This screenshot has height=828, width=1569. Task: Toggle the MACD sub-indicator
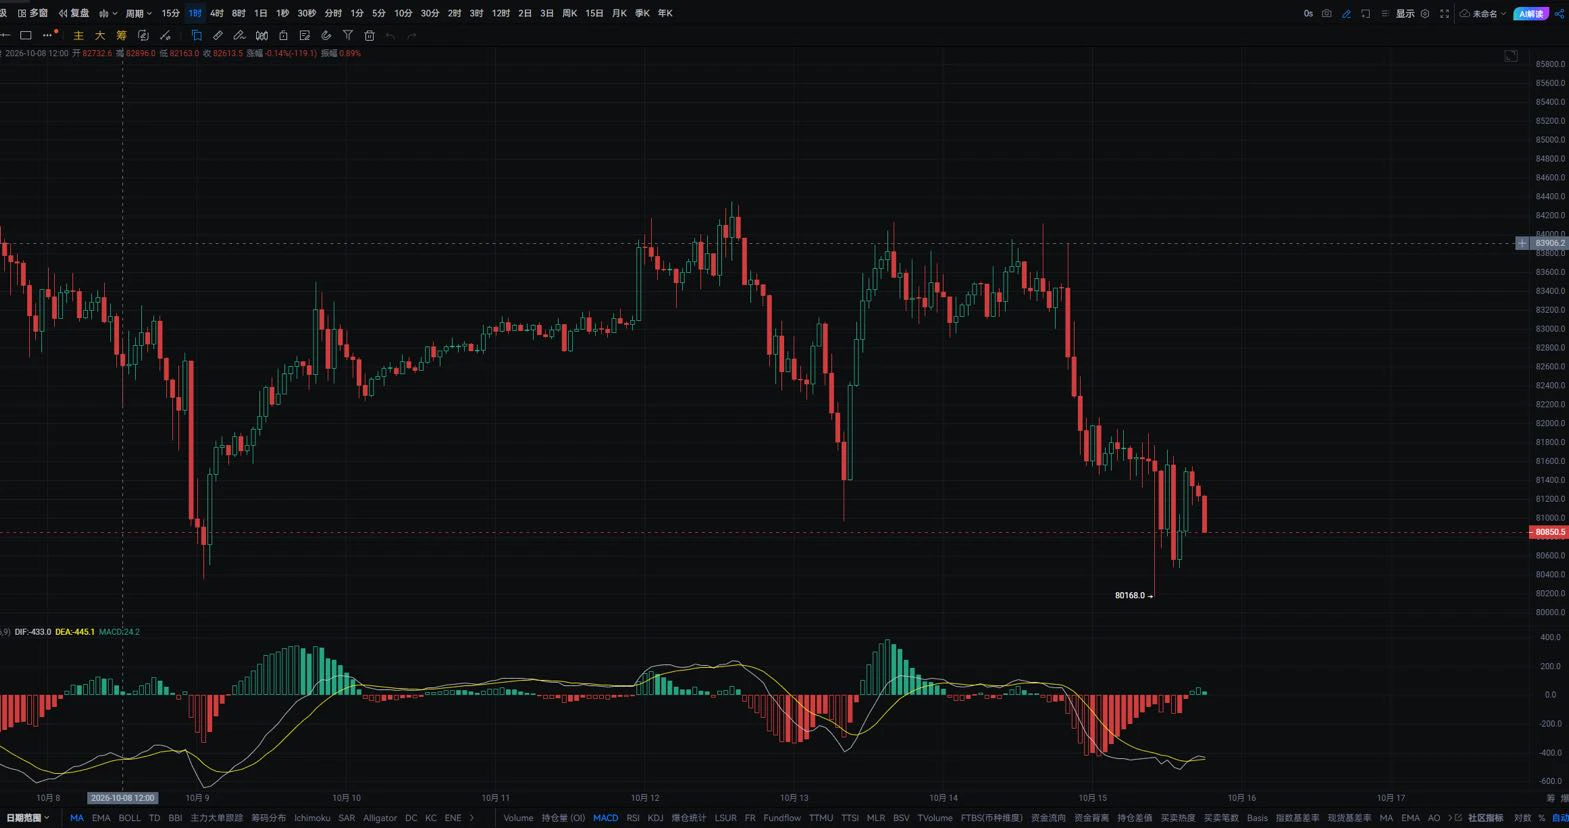coord(606,818)
